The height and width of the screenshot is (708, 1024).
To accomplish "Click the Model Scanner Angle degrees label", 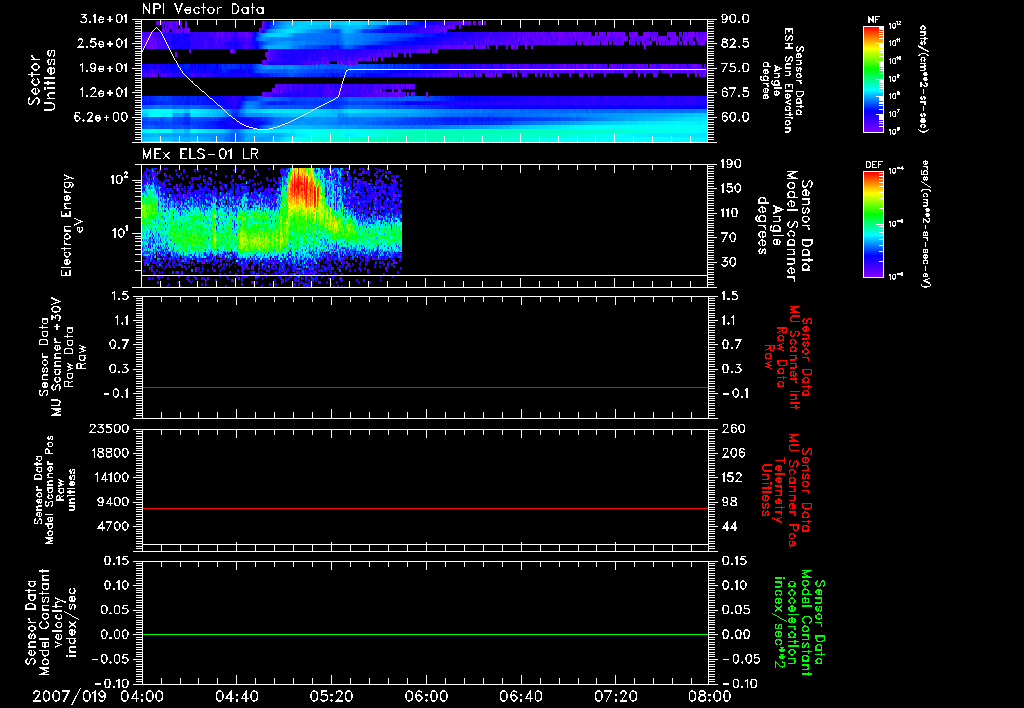I will point(785,226).
